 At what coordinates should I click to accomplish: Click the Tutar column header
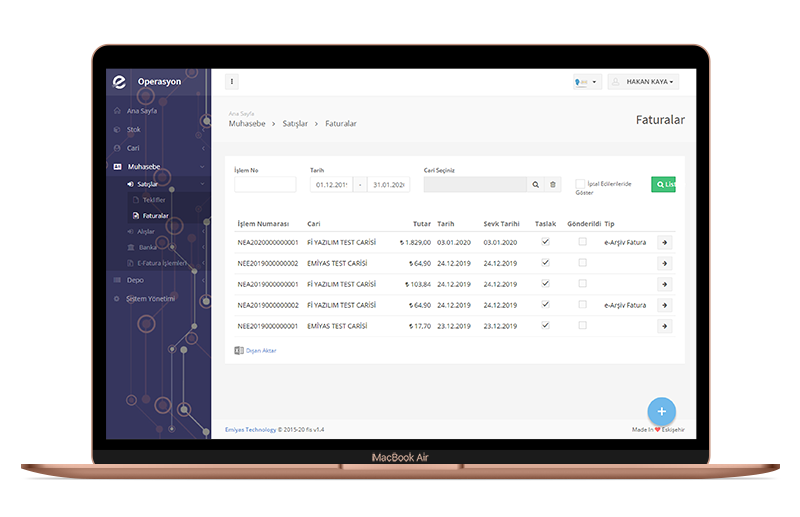(x=422, y=224)
